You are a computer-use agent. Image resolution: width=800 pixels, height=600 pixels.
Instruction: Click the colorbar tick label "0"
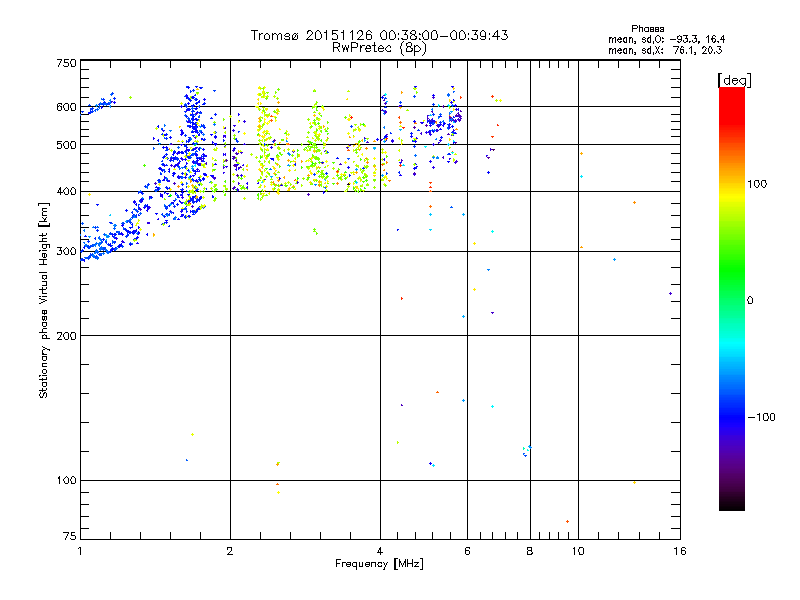(749, 301)
